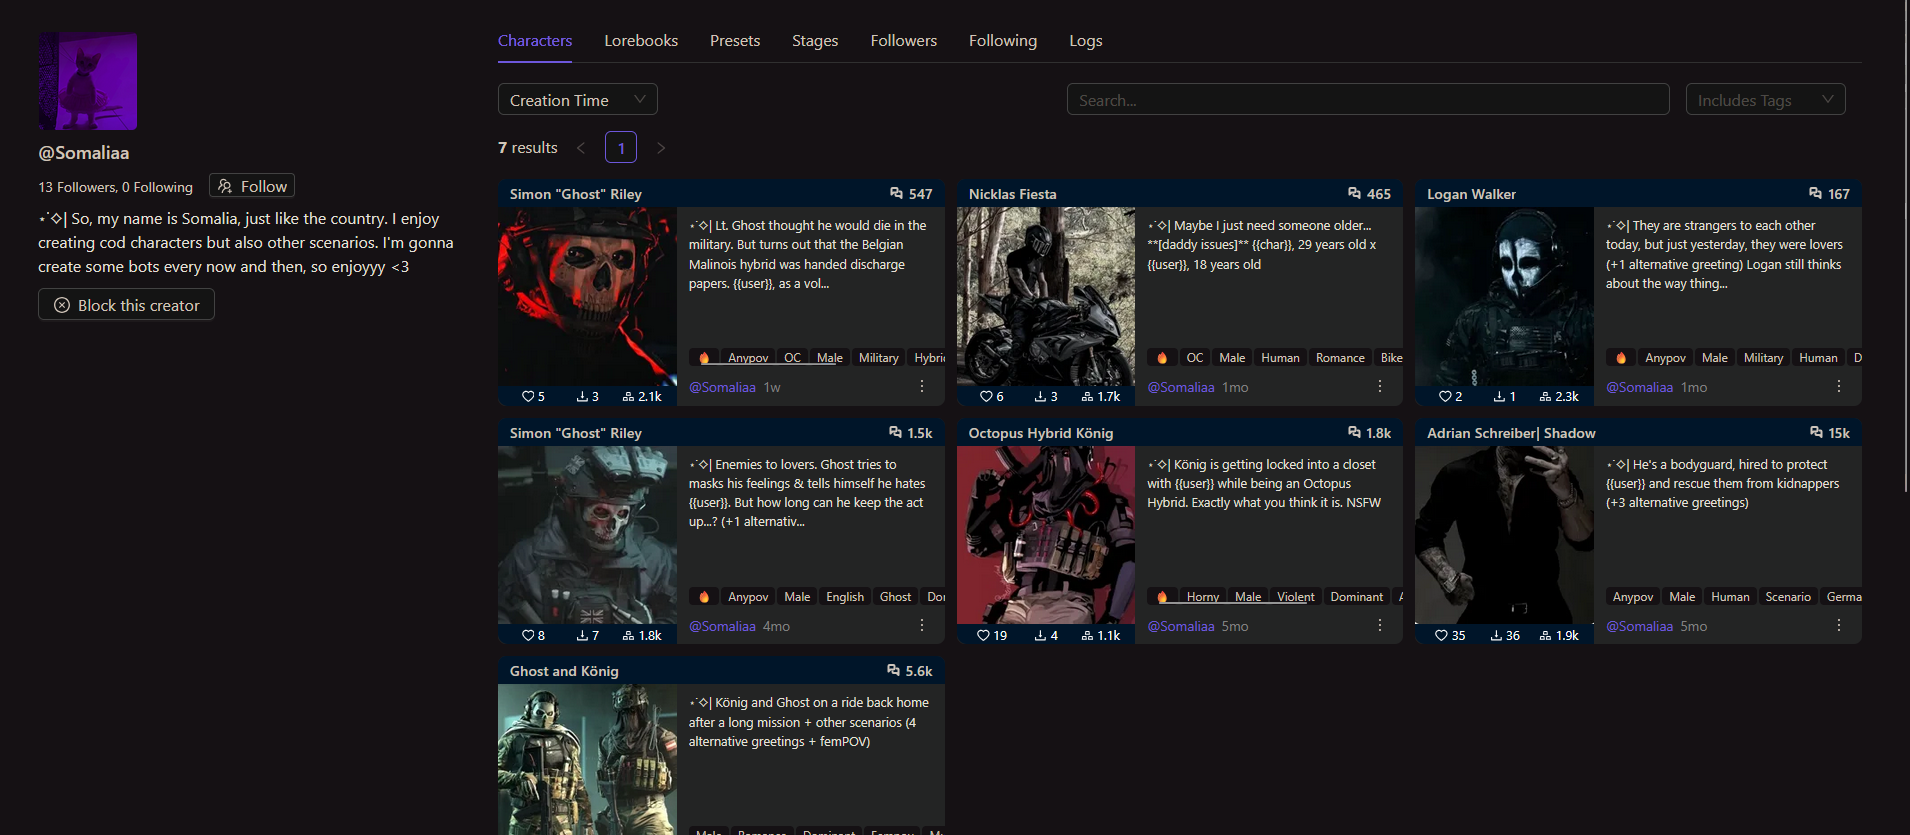Go to next results page arrow
The image size is (1910, 835).
661,148
